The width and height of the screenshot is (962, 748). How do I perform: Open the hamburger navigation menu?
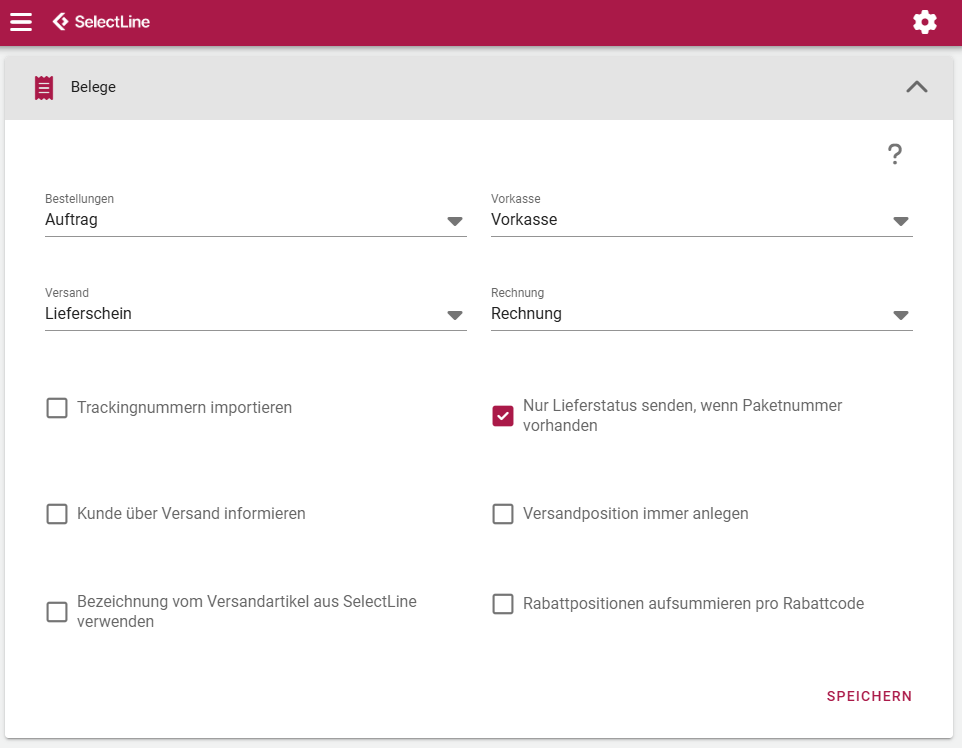click(21, 22)
